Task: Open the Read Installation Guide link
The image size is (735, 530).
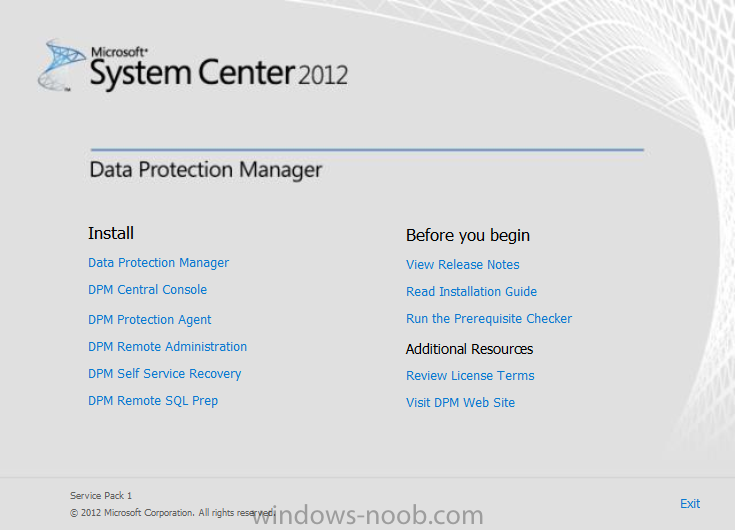Action: [471, 291]
